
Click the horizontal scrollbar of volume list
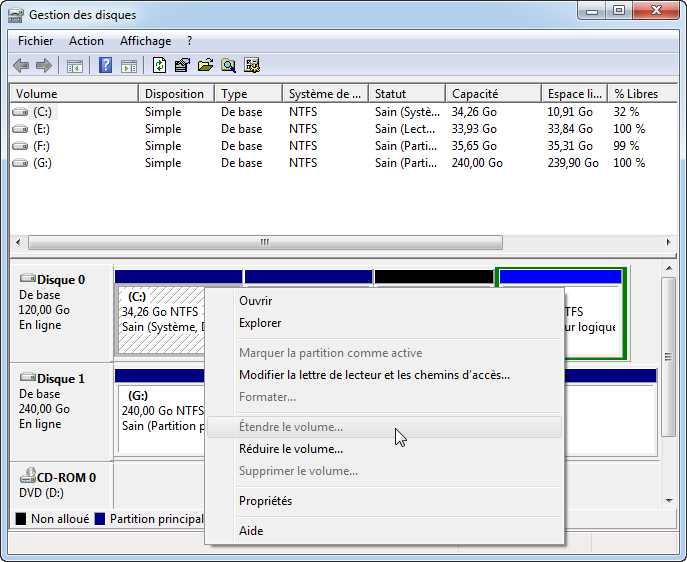tap(264, 242)
